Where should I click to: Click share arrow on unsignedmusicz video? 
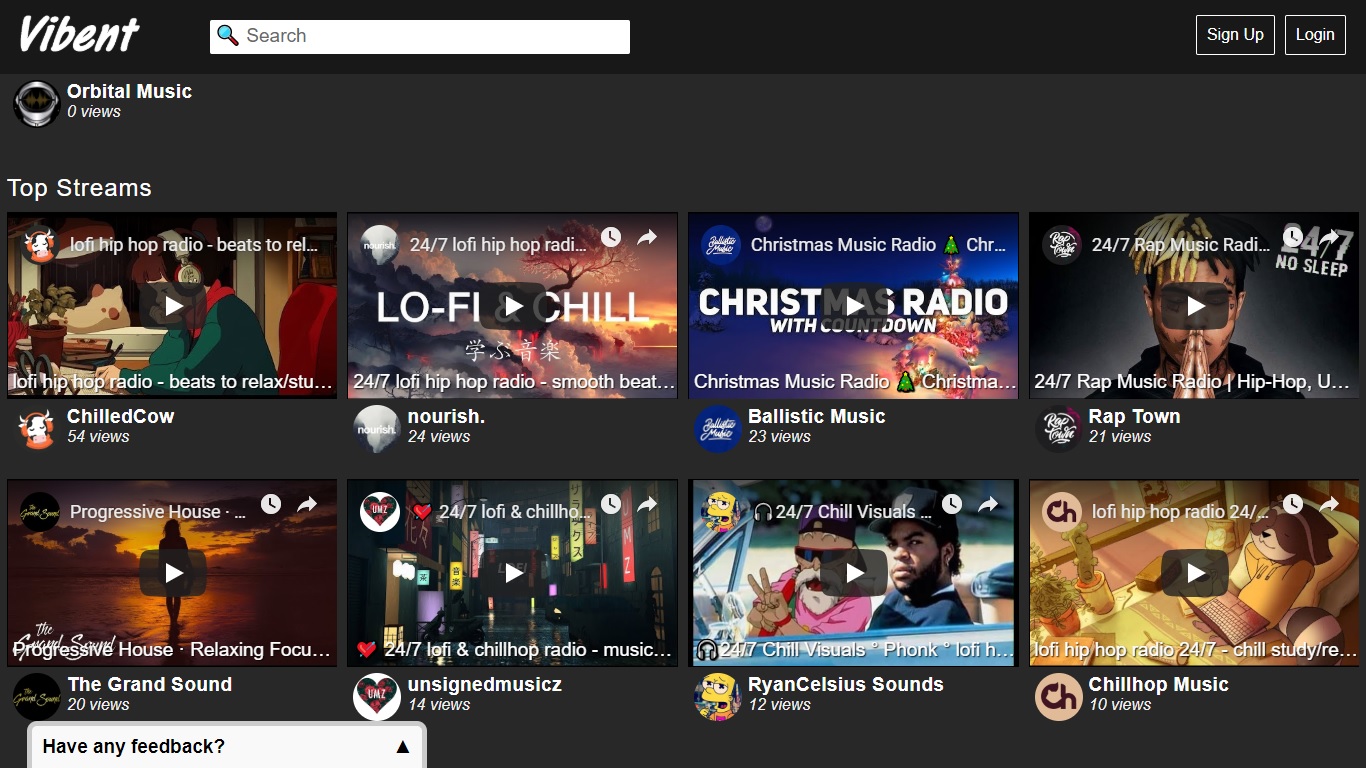pyautogui.click(x=647, y=505)
